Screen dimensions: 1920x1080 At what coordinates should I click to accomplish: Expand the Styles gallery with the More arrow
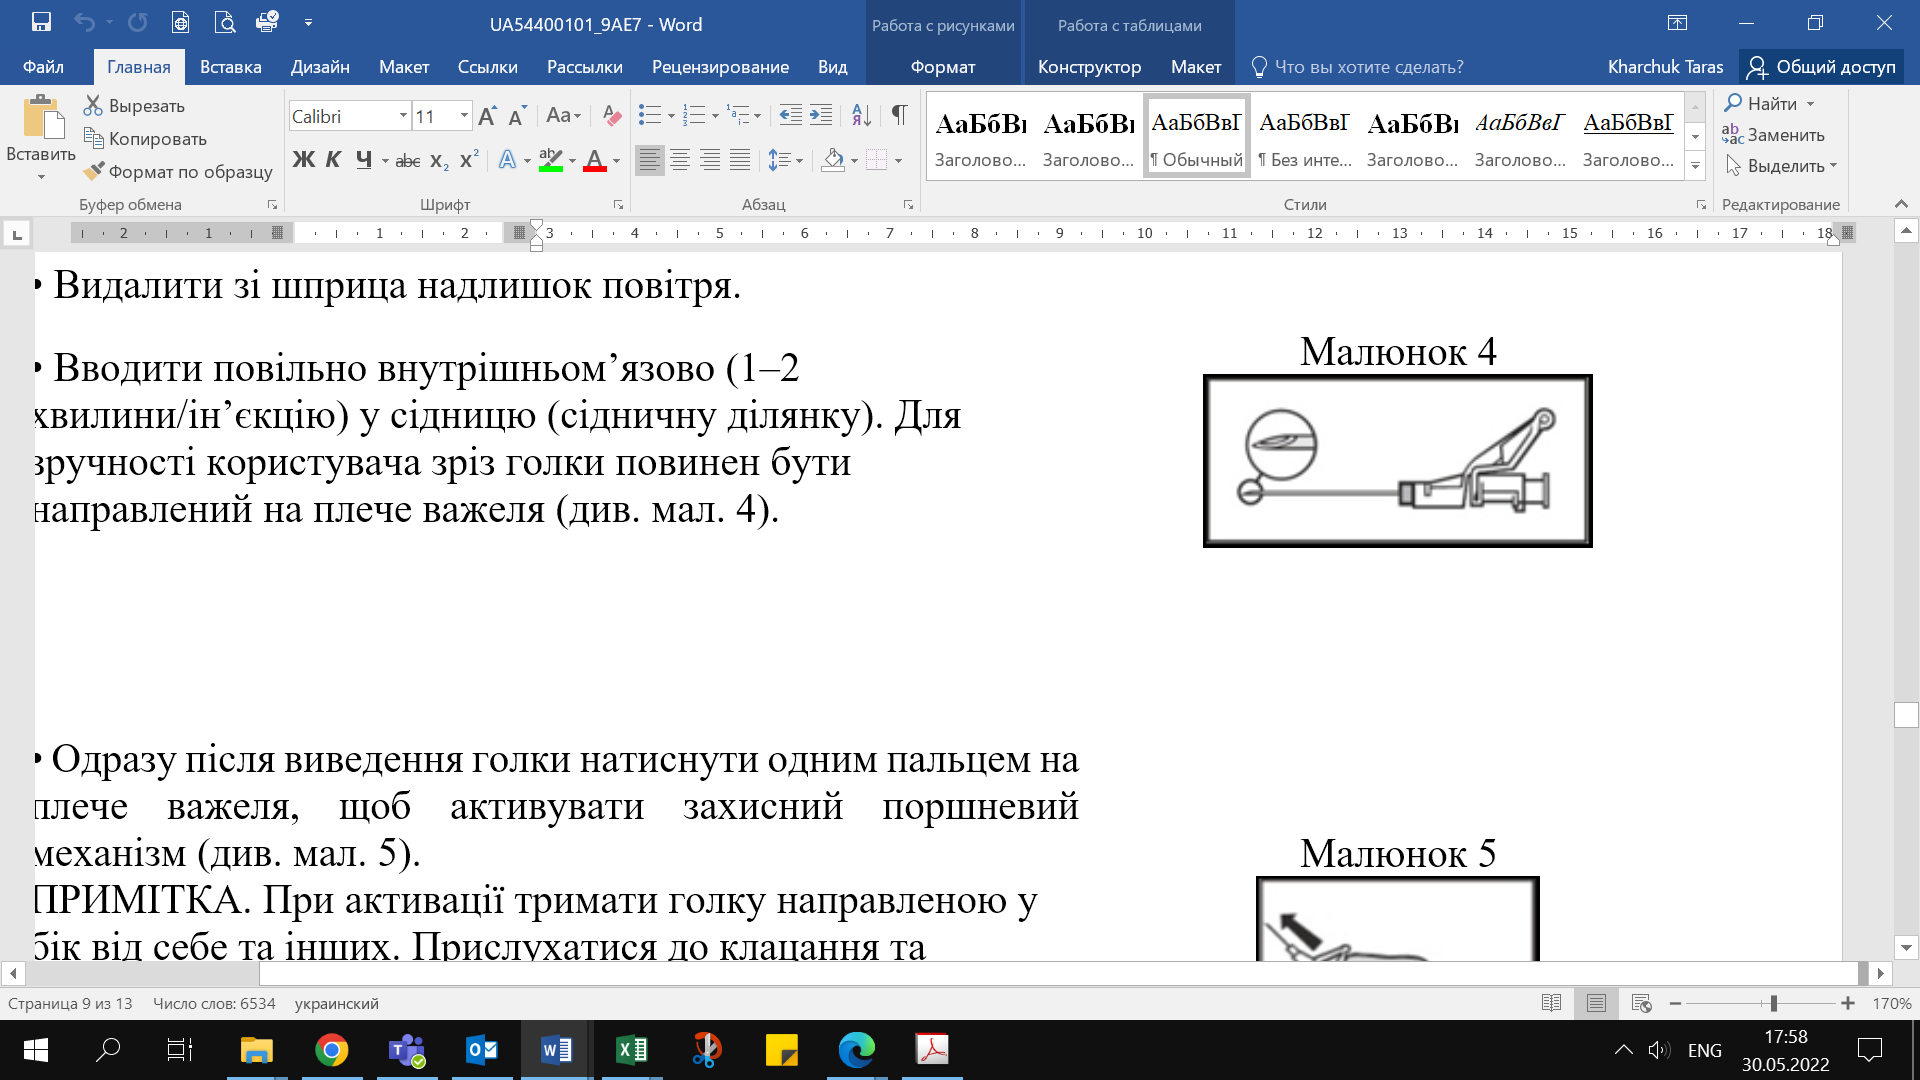(x=1695, y=166)
